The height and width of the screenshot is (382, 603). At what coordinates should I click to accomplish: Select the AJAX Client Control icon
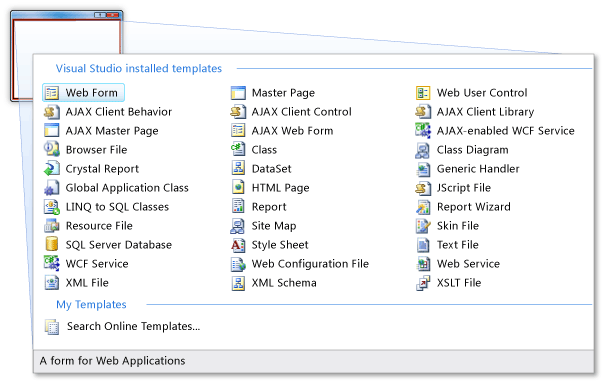[x=238, y=112]
